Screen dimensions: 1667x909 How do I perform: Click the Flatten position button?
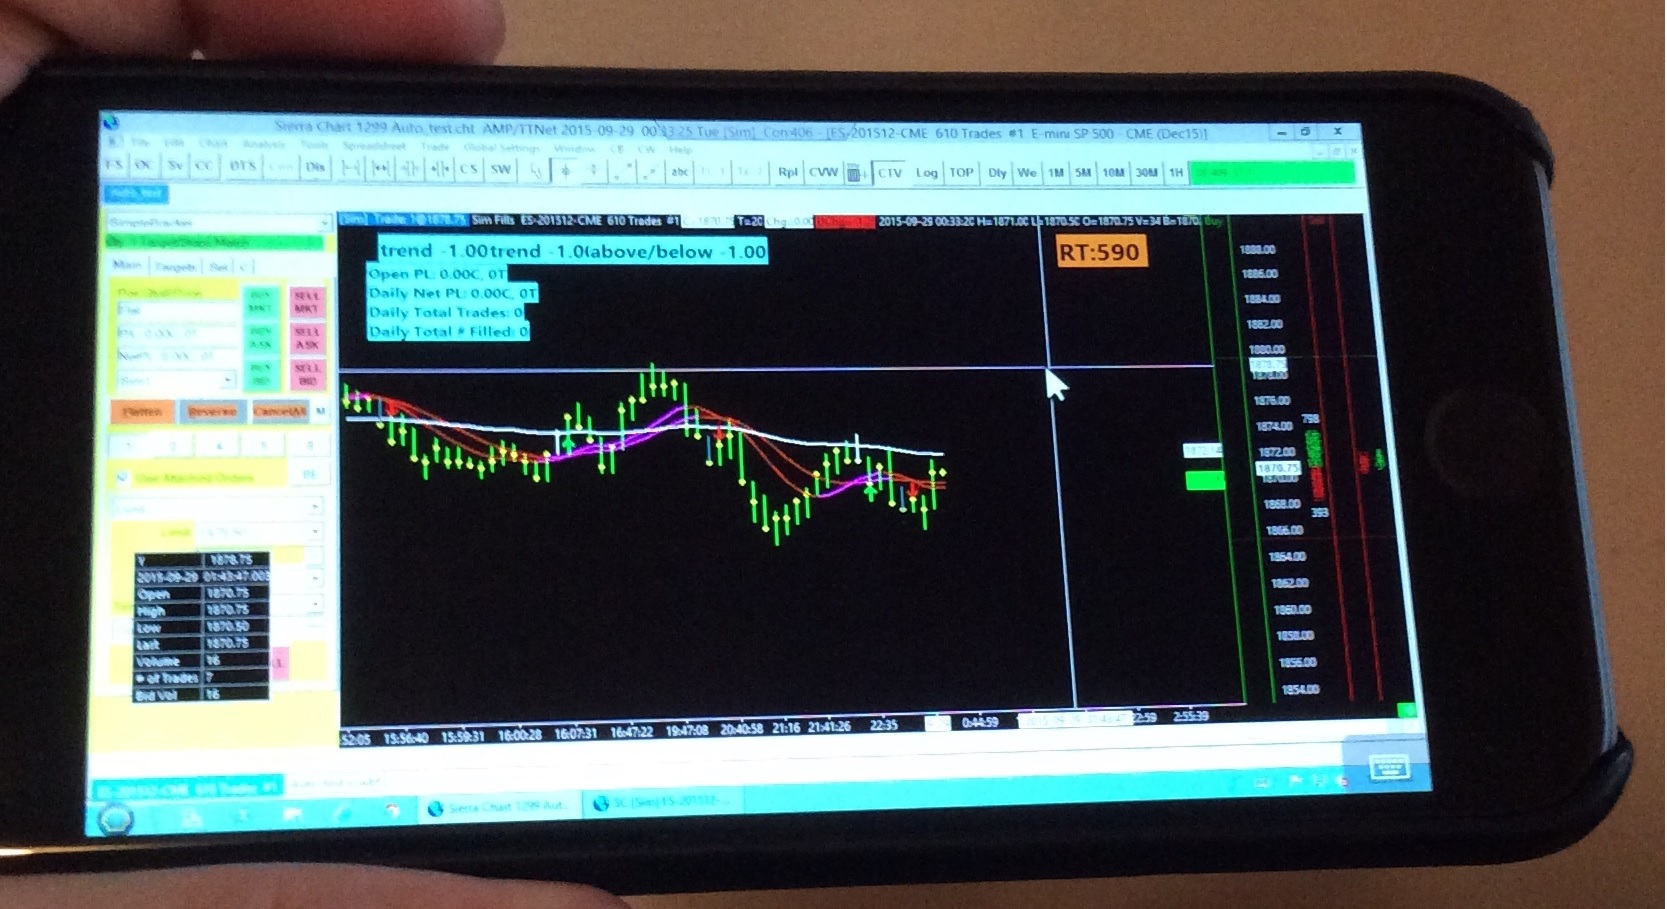142,411
